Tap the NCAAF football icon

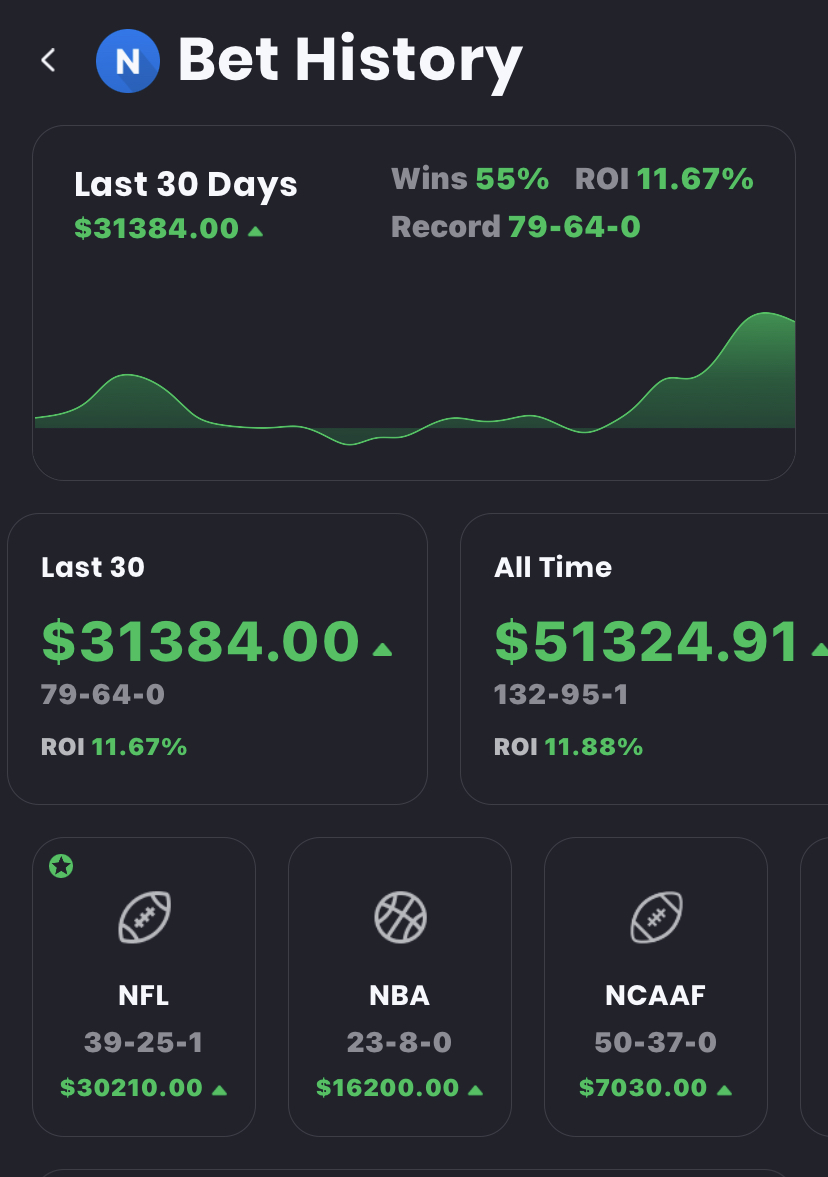tap(656, 917)
